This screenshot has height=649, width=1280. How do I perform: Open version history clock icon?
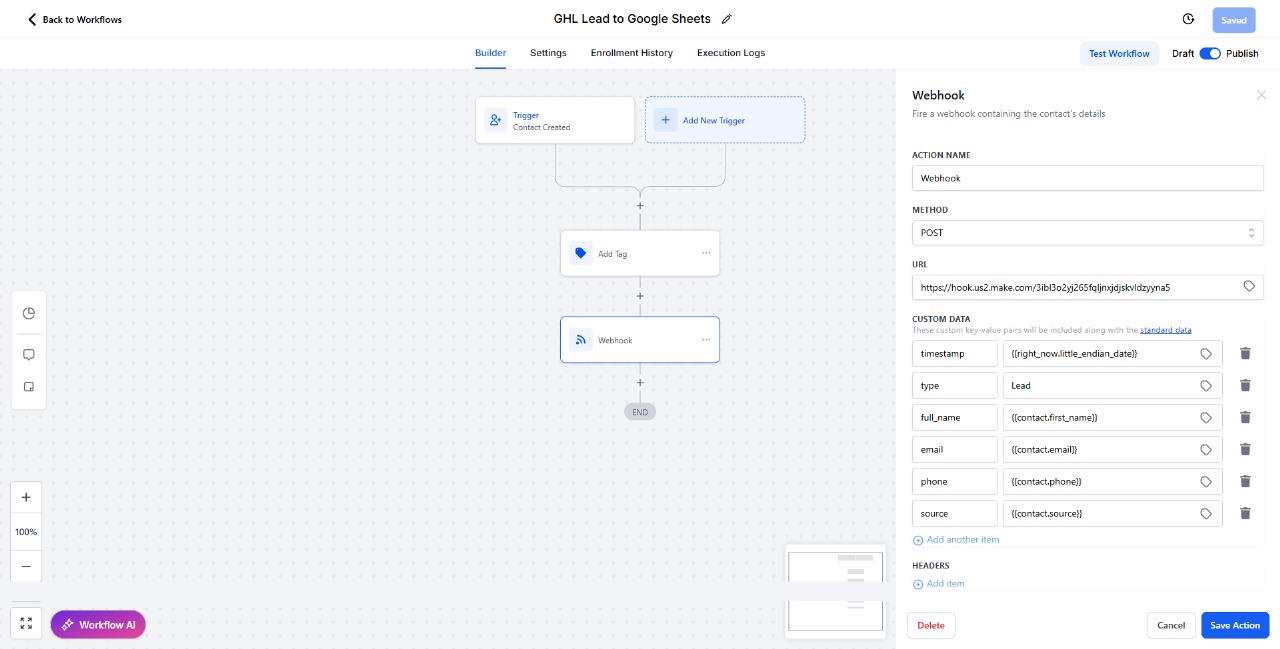click(x=1188, y=19)
